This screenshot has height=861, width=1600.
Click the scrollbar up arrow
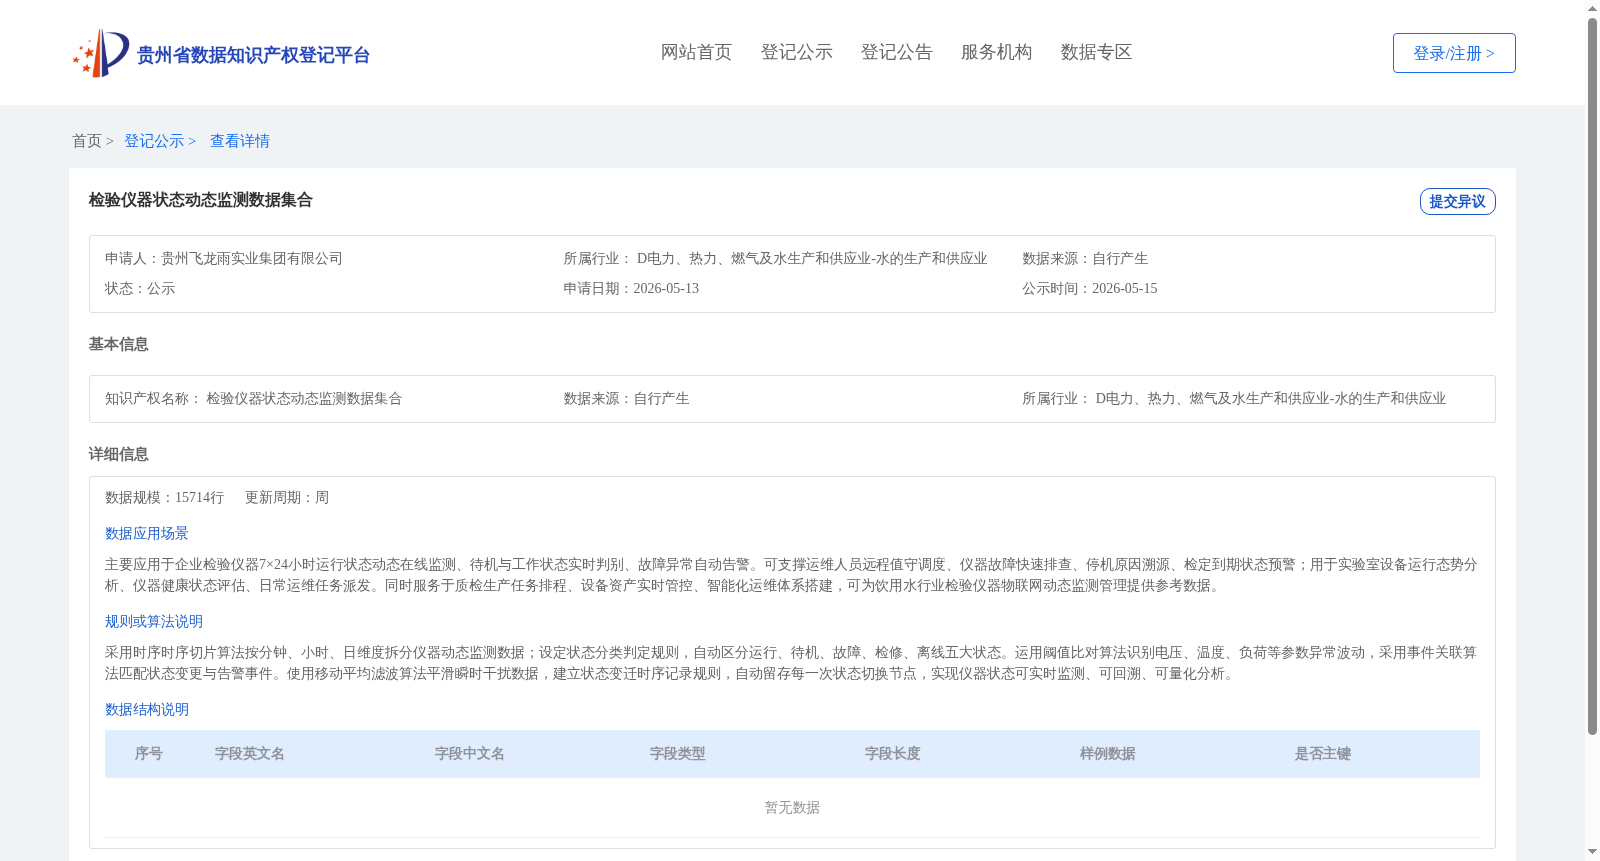coord(1592,8)
